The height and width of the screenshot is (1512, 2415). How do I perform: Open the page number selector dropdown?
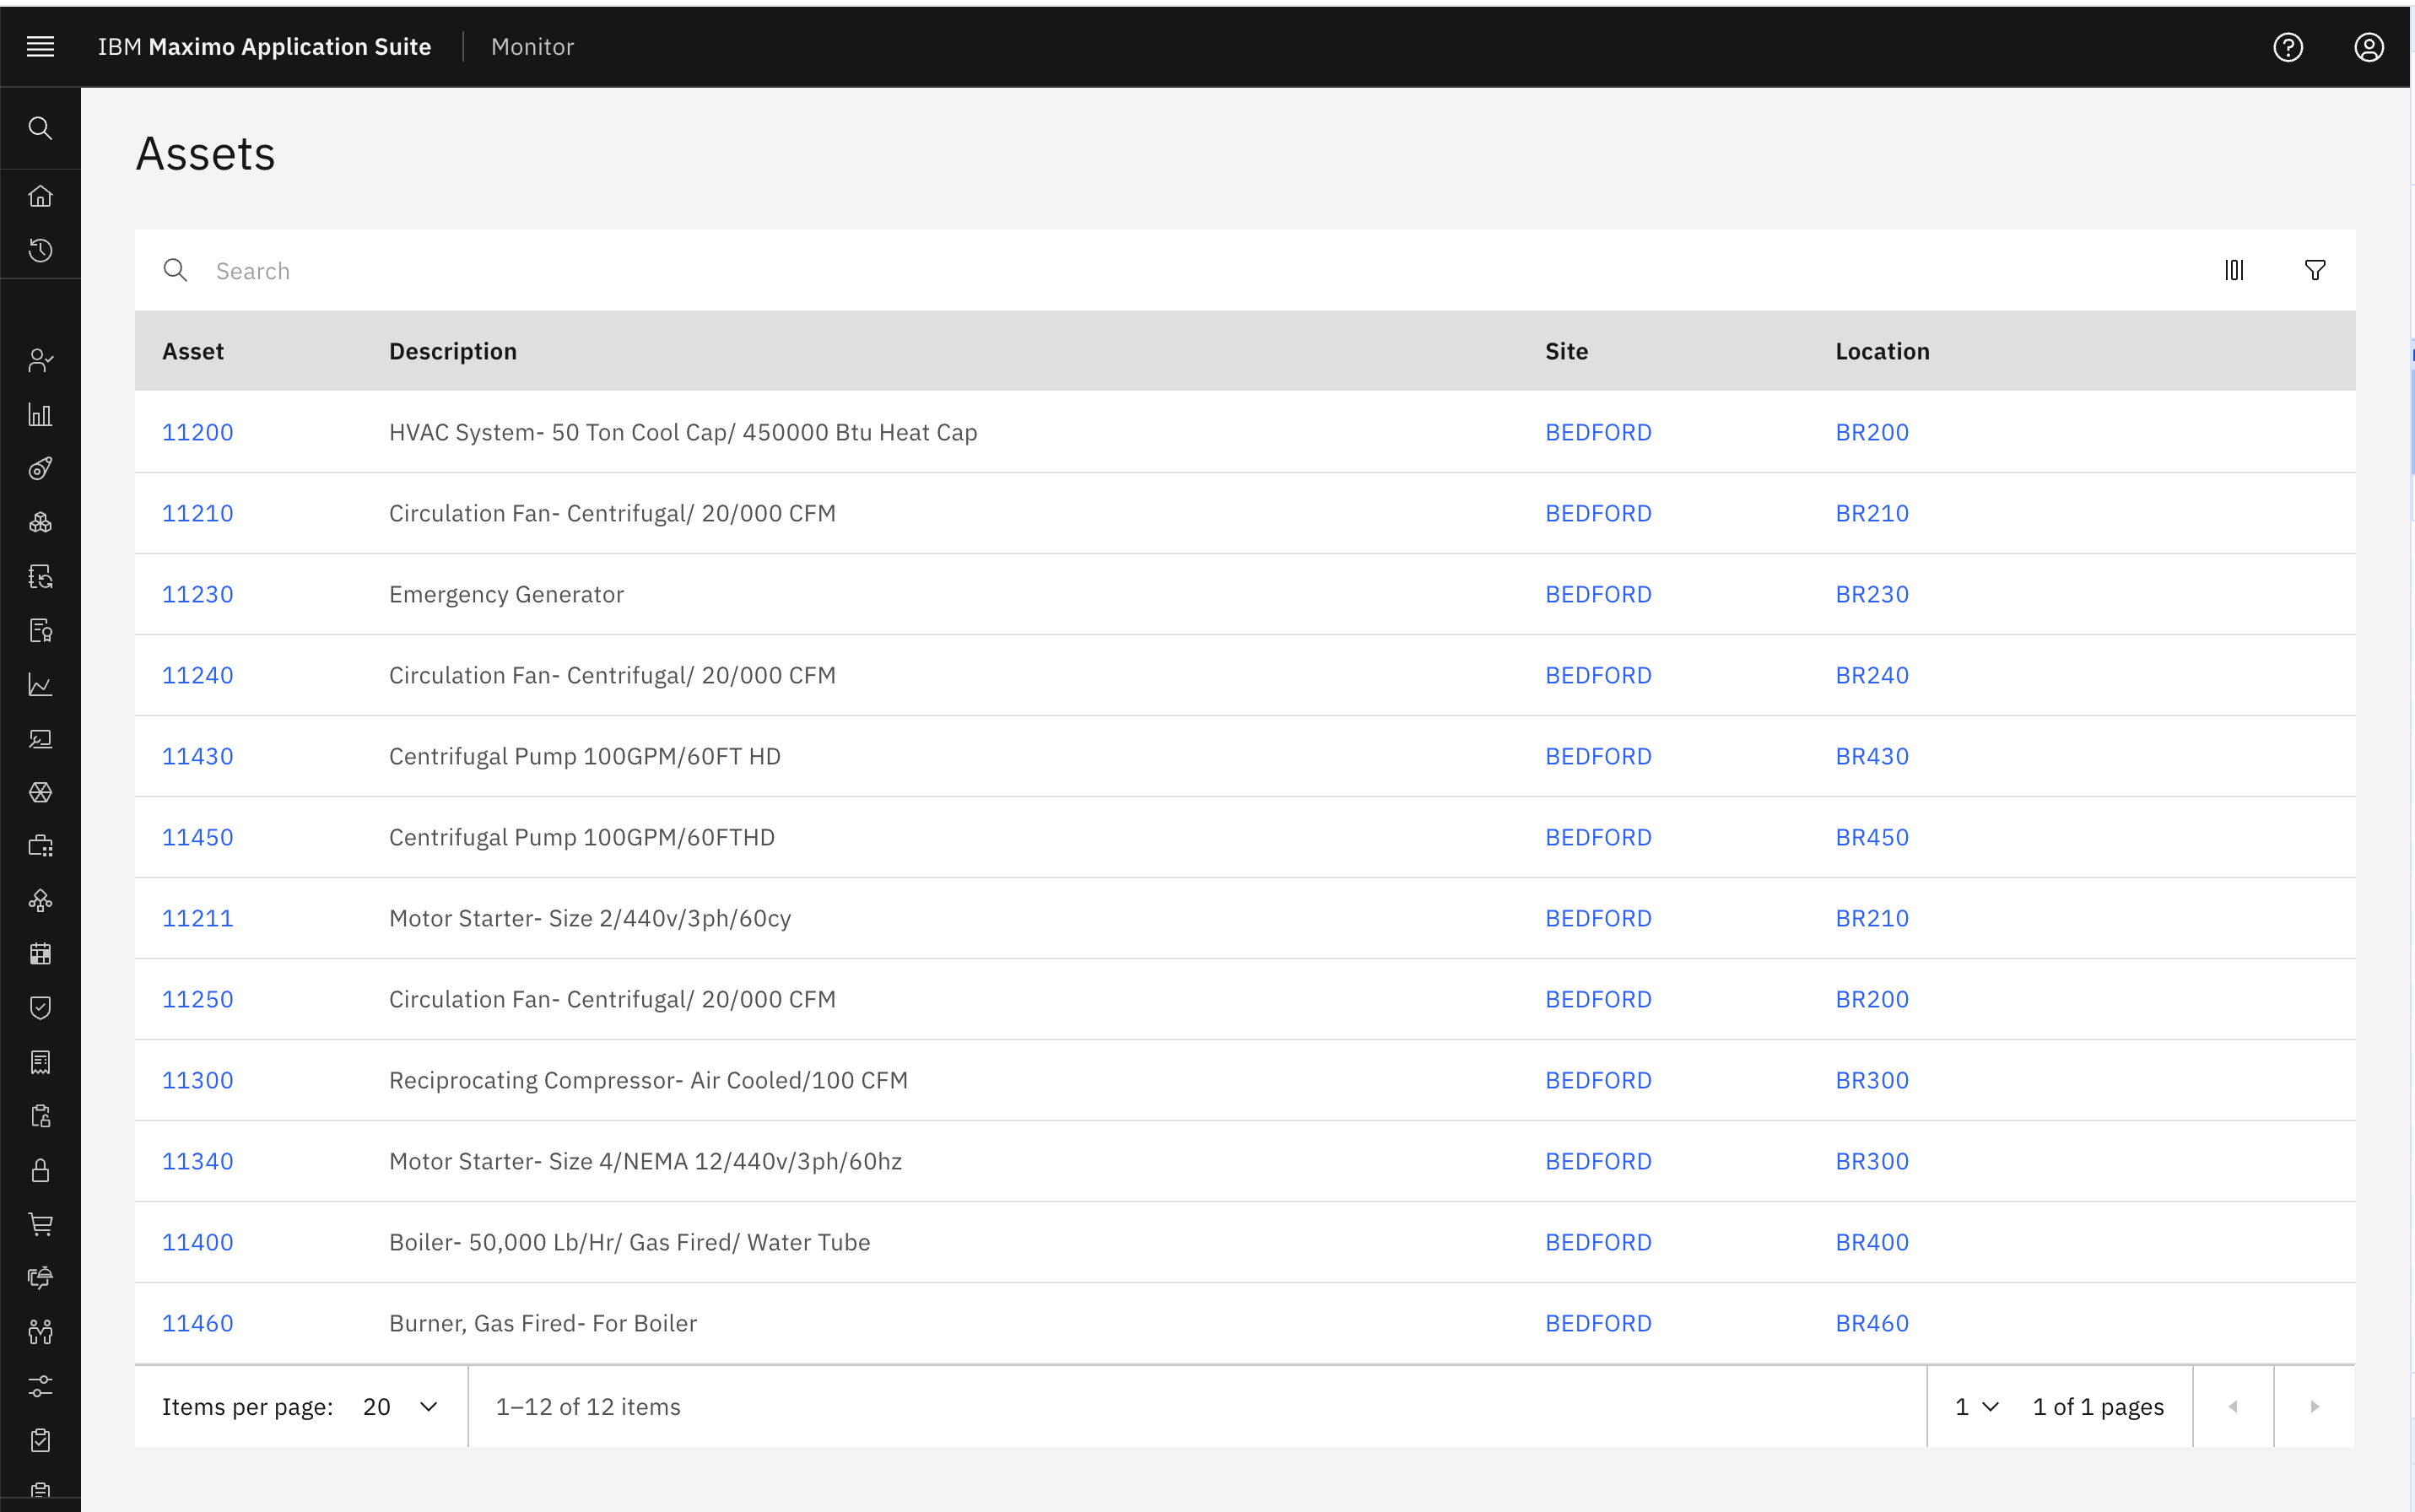pos(1976,1406)
